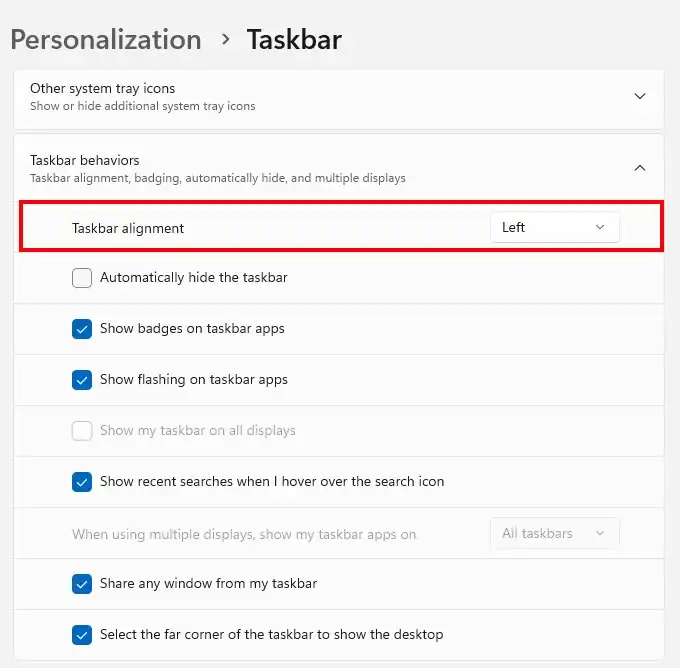Click the Taskbar alignment label
680x668 pixels.
point(128,228)
